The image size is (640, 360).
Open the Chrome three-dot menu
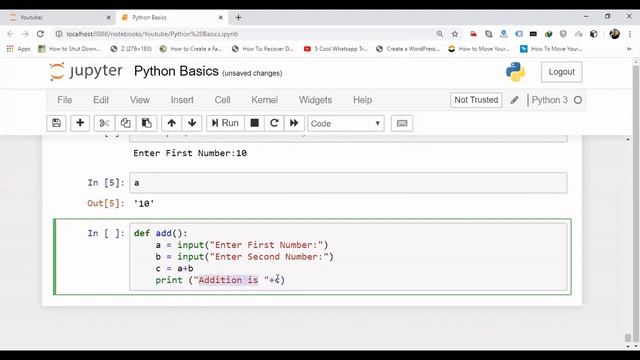pos(630,34)
